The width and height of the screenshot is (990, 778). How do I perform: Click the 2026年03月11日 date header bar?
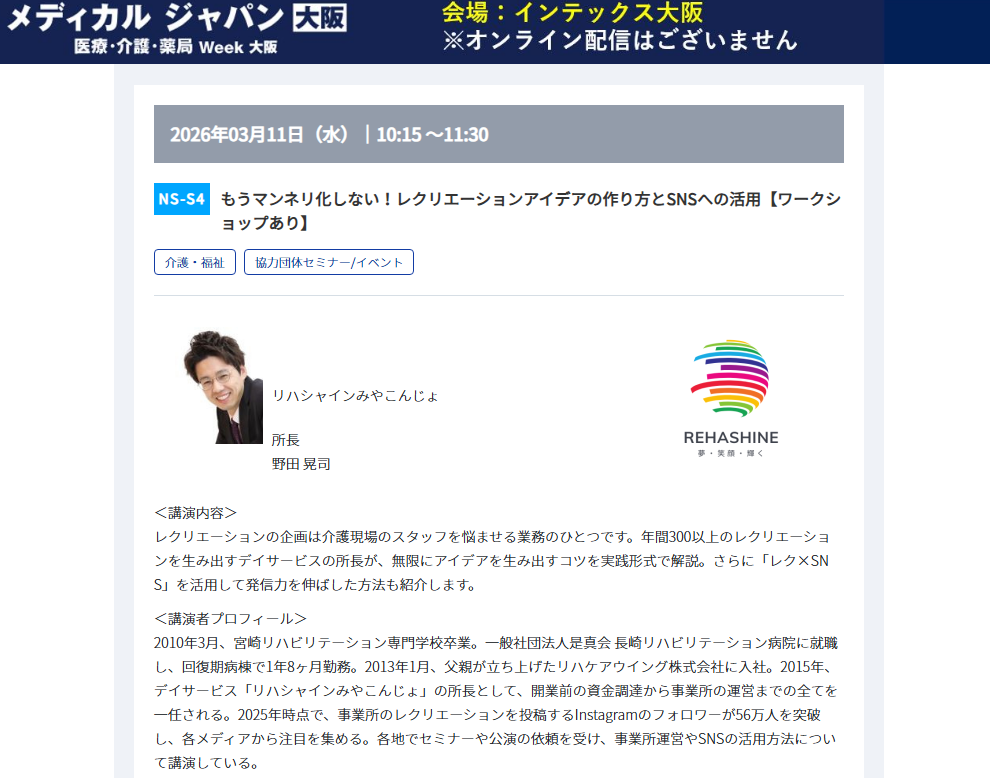click(x=499, y=134)
